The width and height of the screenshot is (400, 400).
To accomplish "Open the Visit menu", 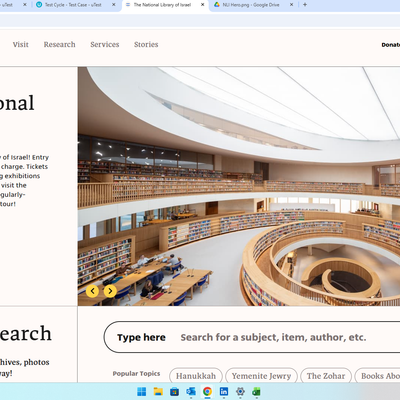I will pyautogui.click(x=21, y=44).
